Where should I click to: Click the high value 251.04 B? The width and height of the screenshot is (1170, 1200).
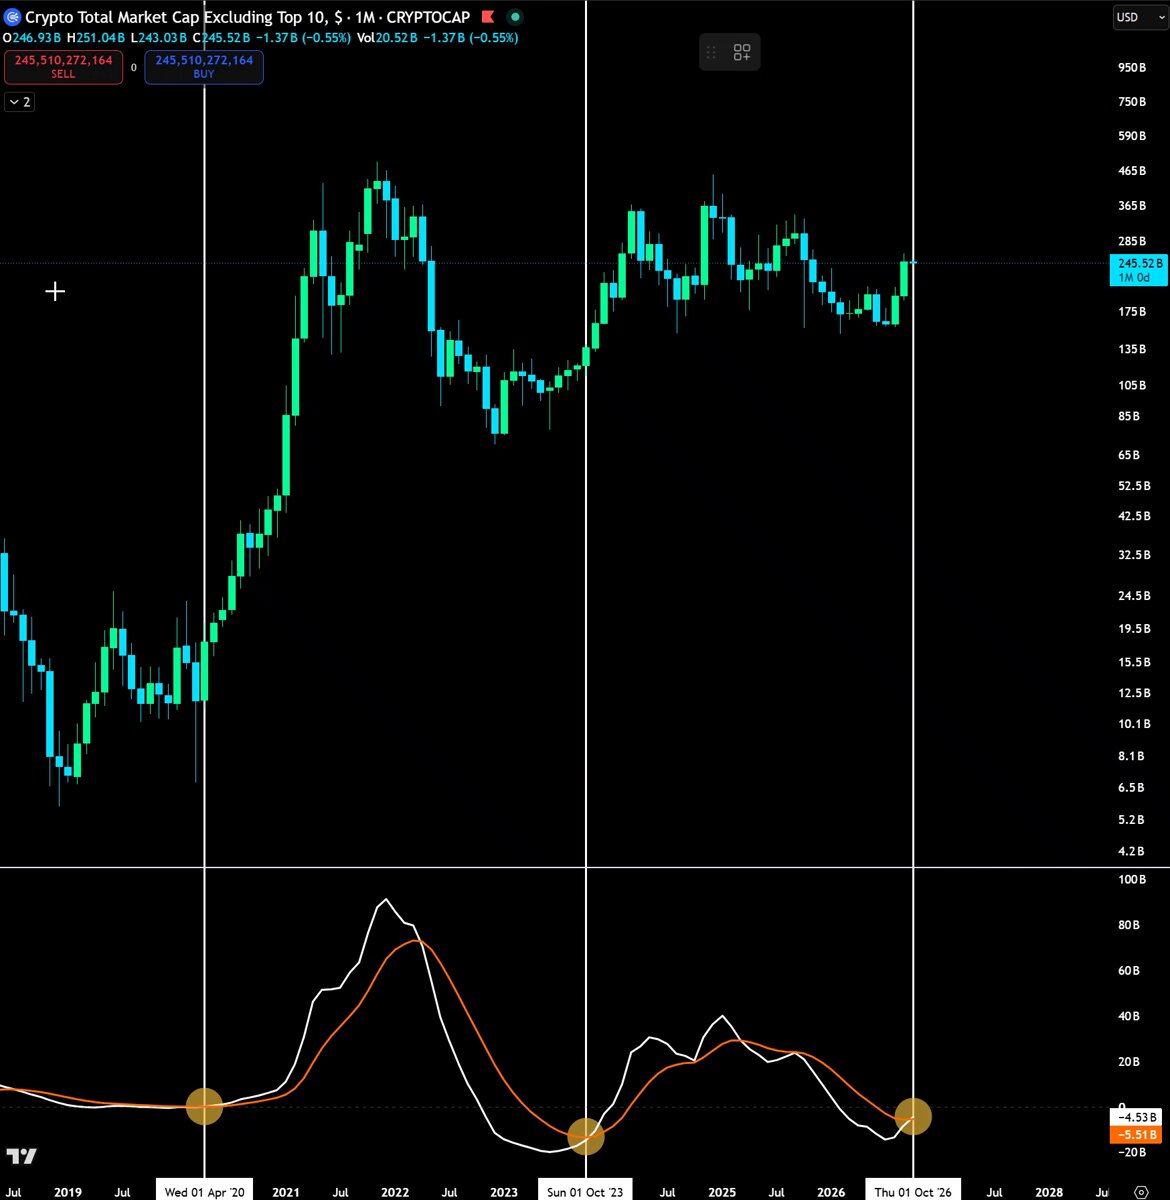pos(101,38)
